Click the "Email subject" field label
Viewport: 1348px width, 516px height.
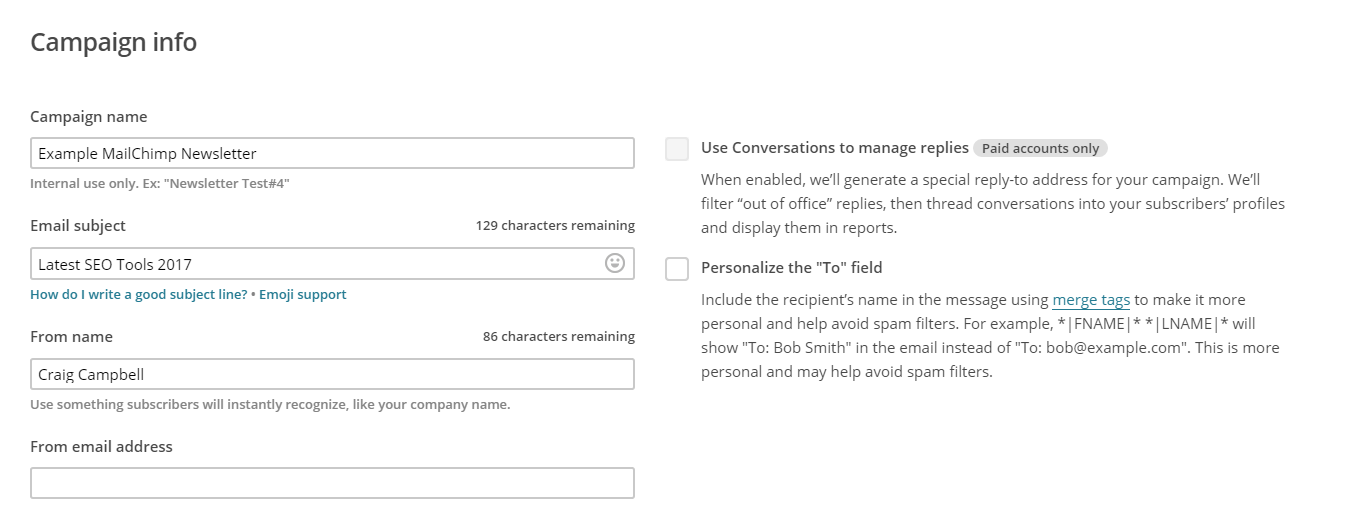click(x=78, y=226)
